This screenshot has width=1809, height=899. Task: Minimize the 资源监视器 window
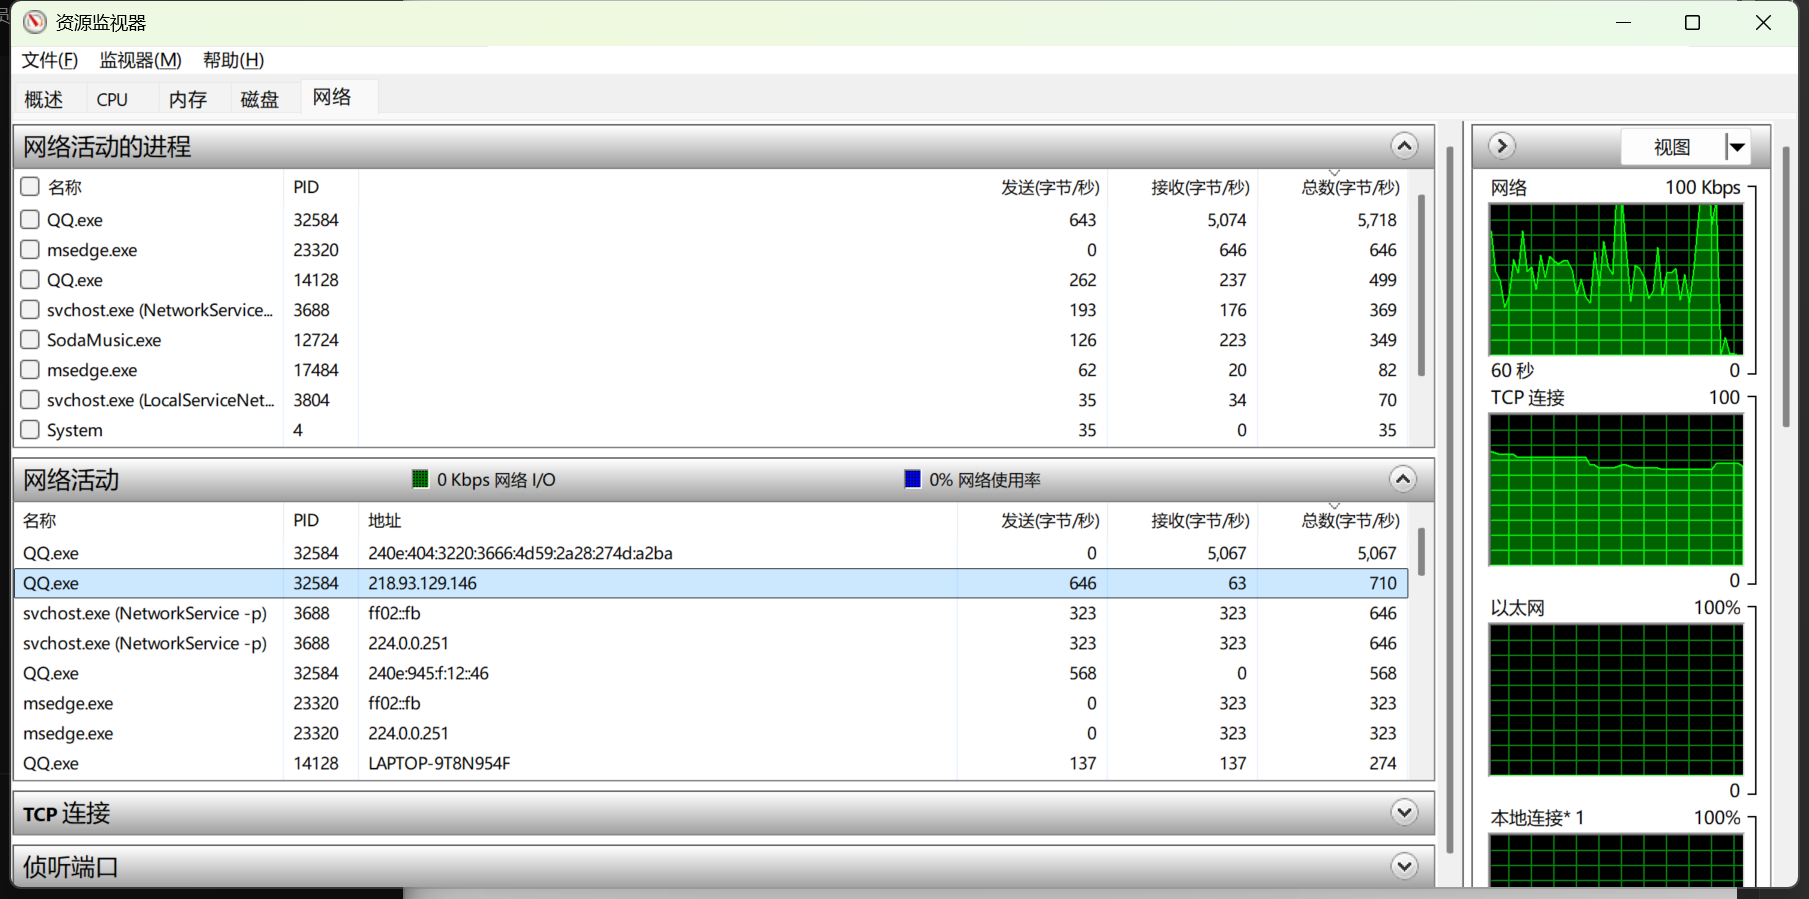click(x=1624, y=22)
